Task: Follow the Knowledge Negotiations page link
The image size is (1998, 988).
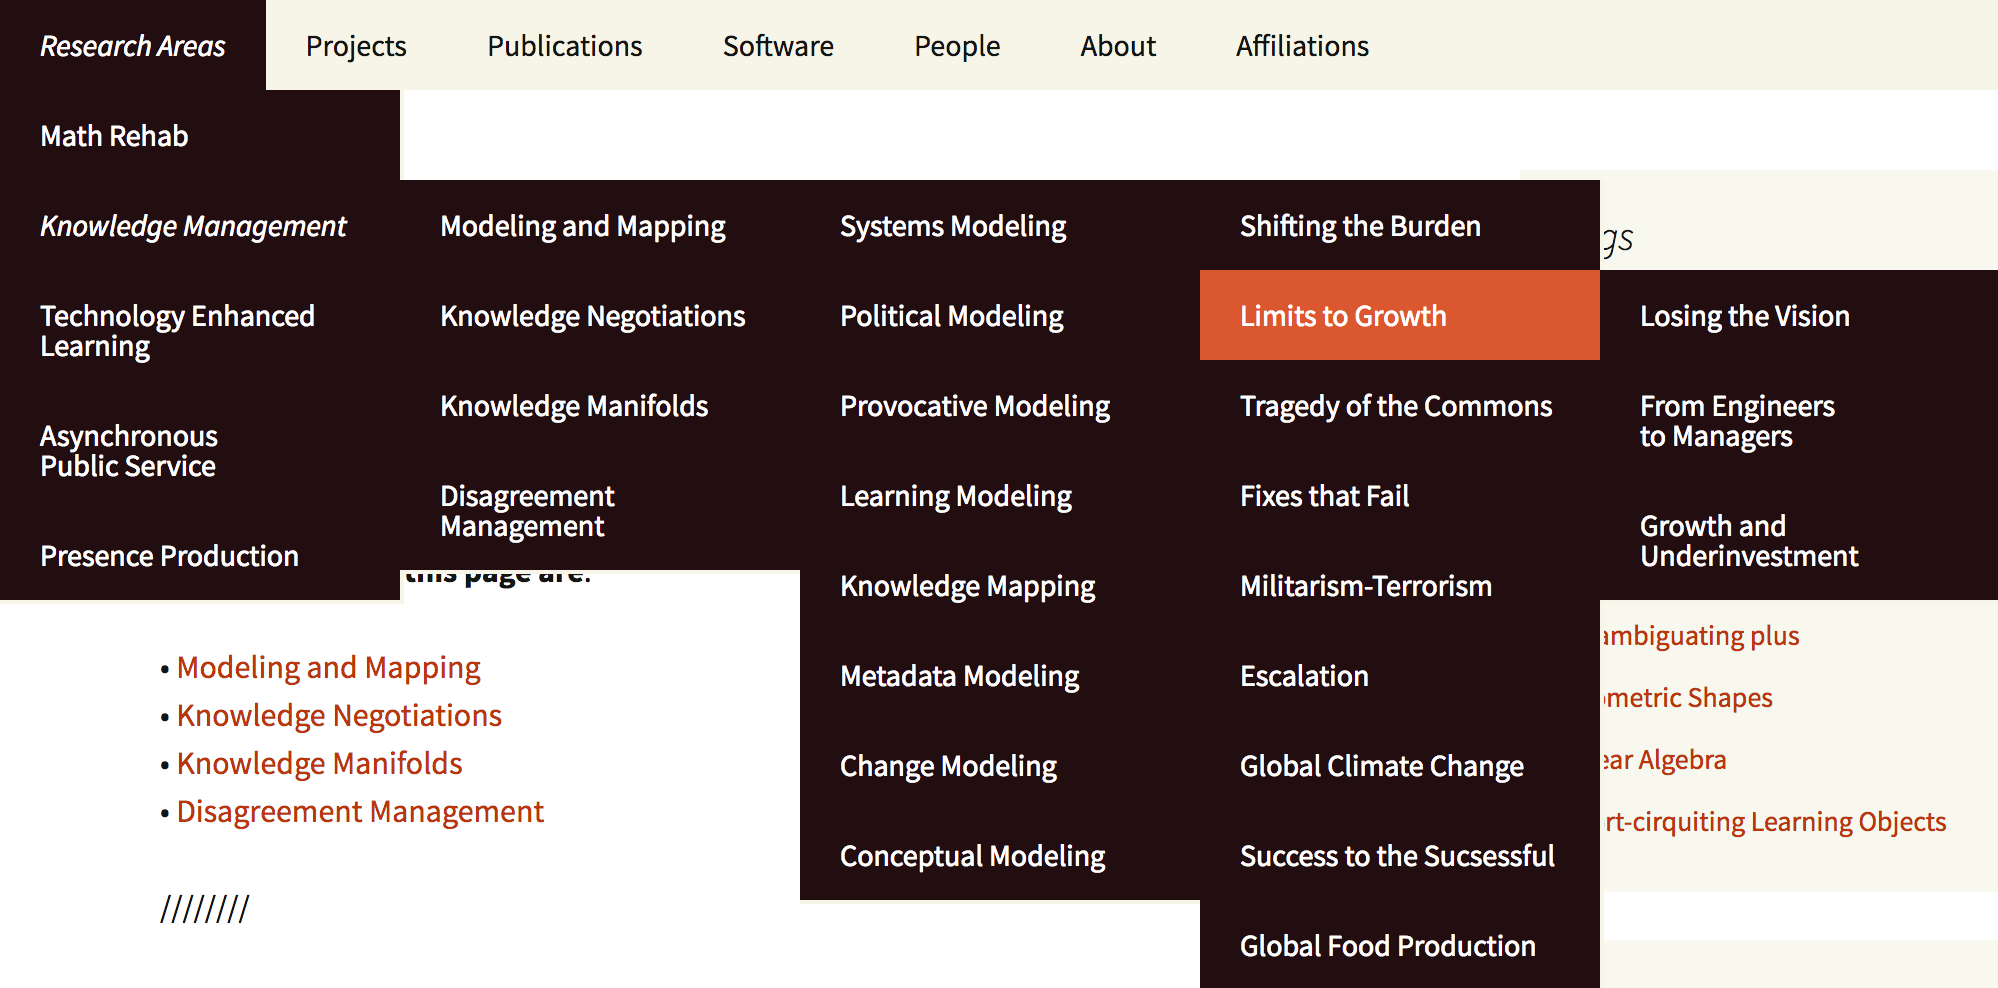Action: [x=339, y=716]
